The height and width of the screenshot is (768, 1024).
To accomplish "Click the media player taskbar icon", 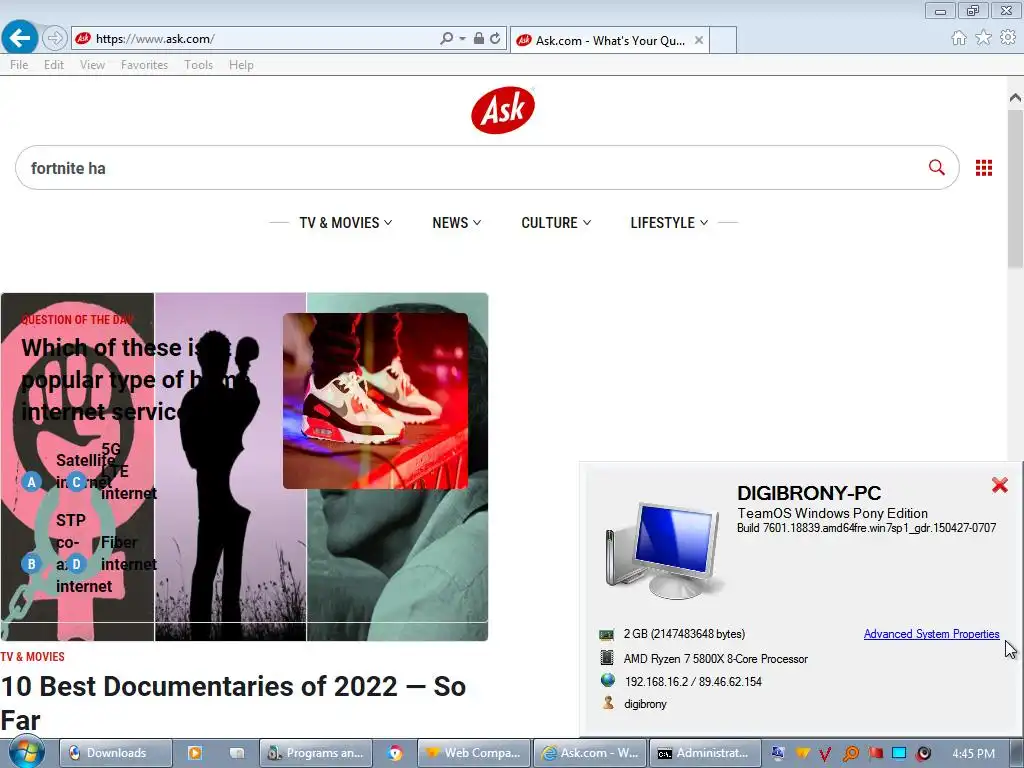I will [195, 753].
